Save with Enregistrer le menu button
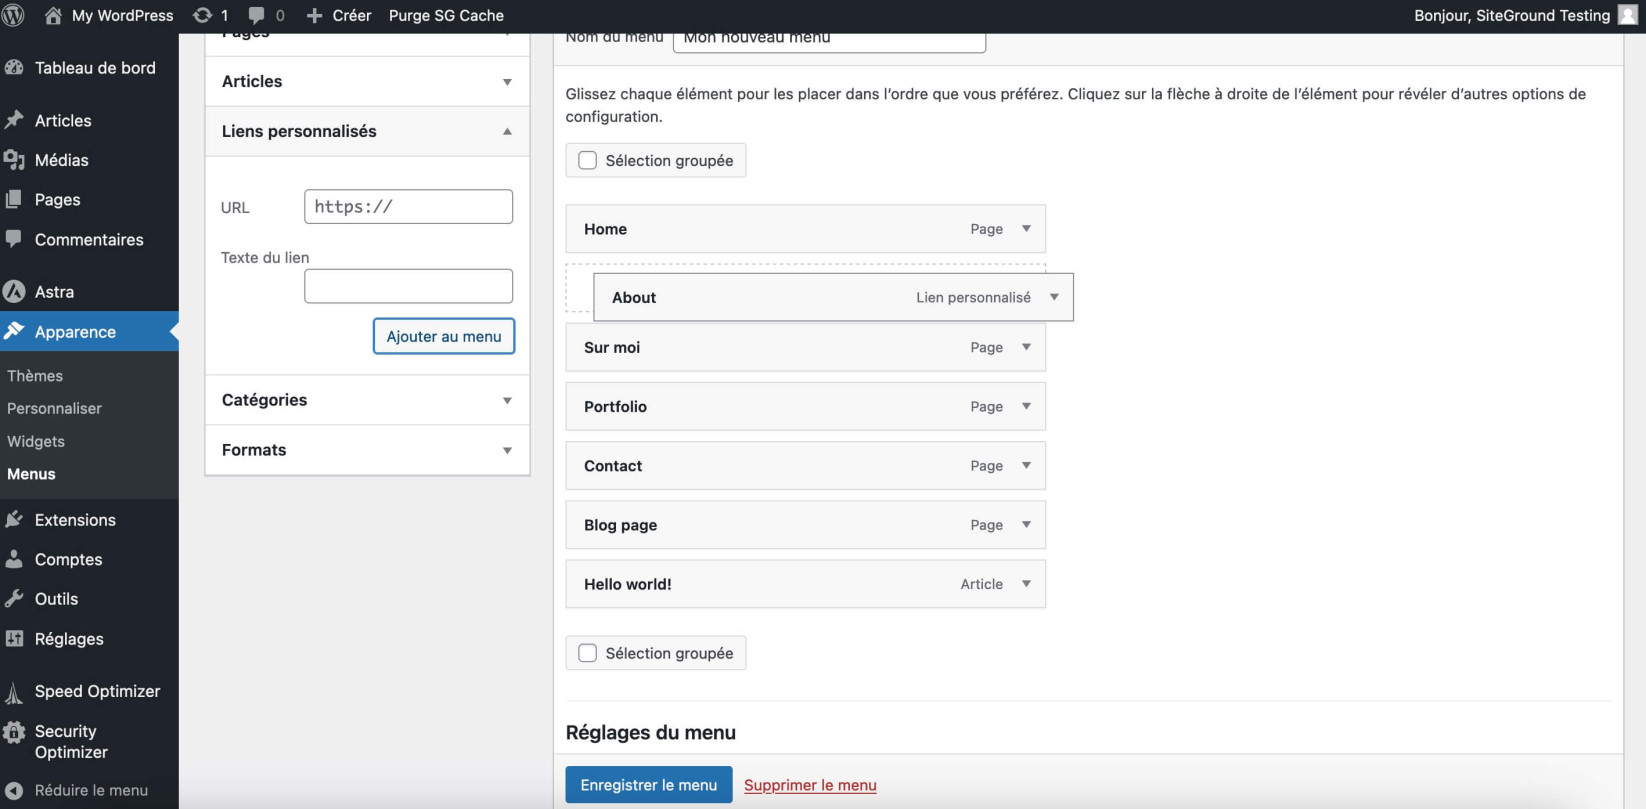The image size is (1646, 809). [649, 785]
